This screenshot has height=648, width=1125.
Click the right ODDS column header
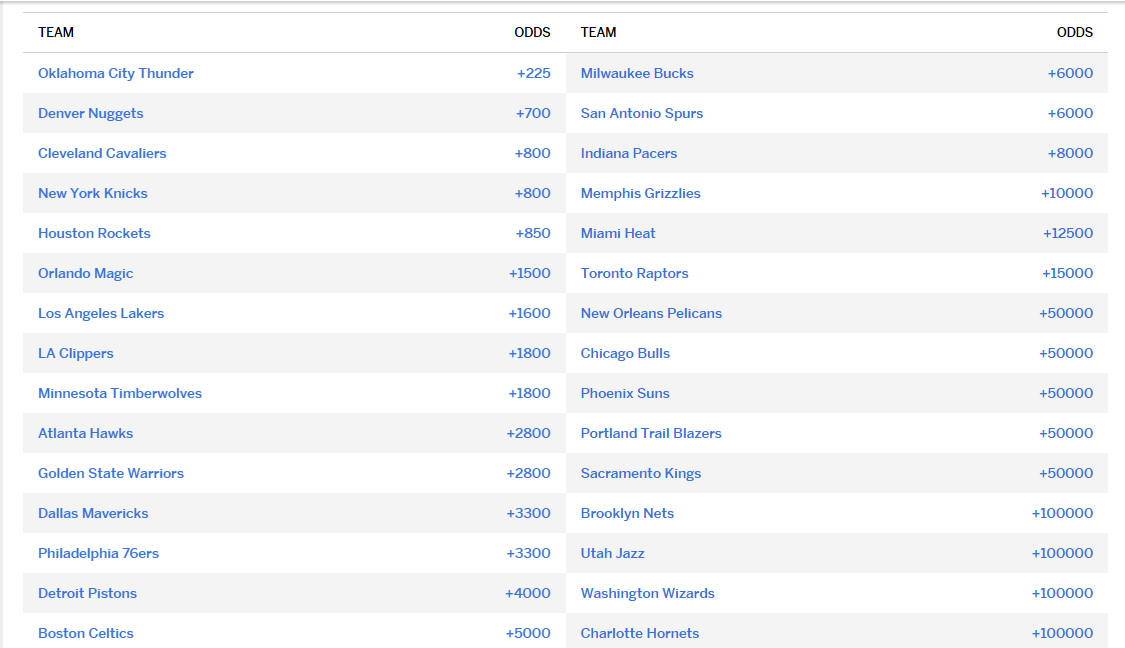[1075, 32]
